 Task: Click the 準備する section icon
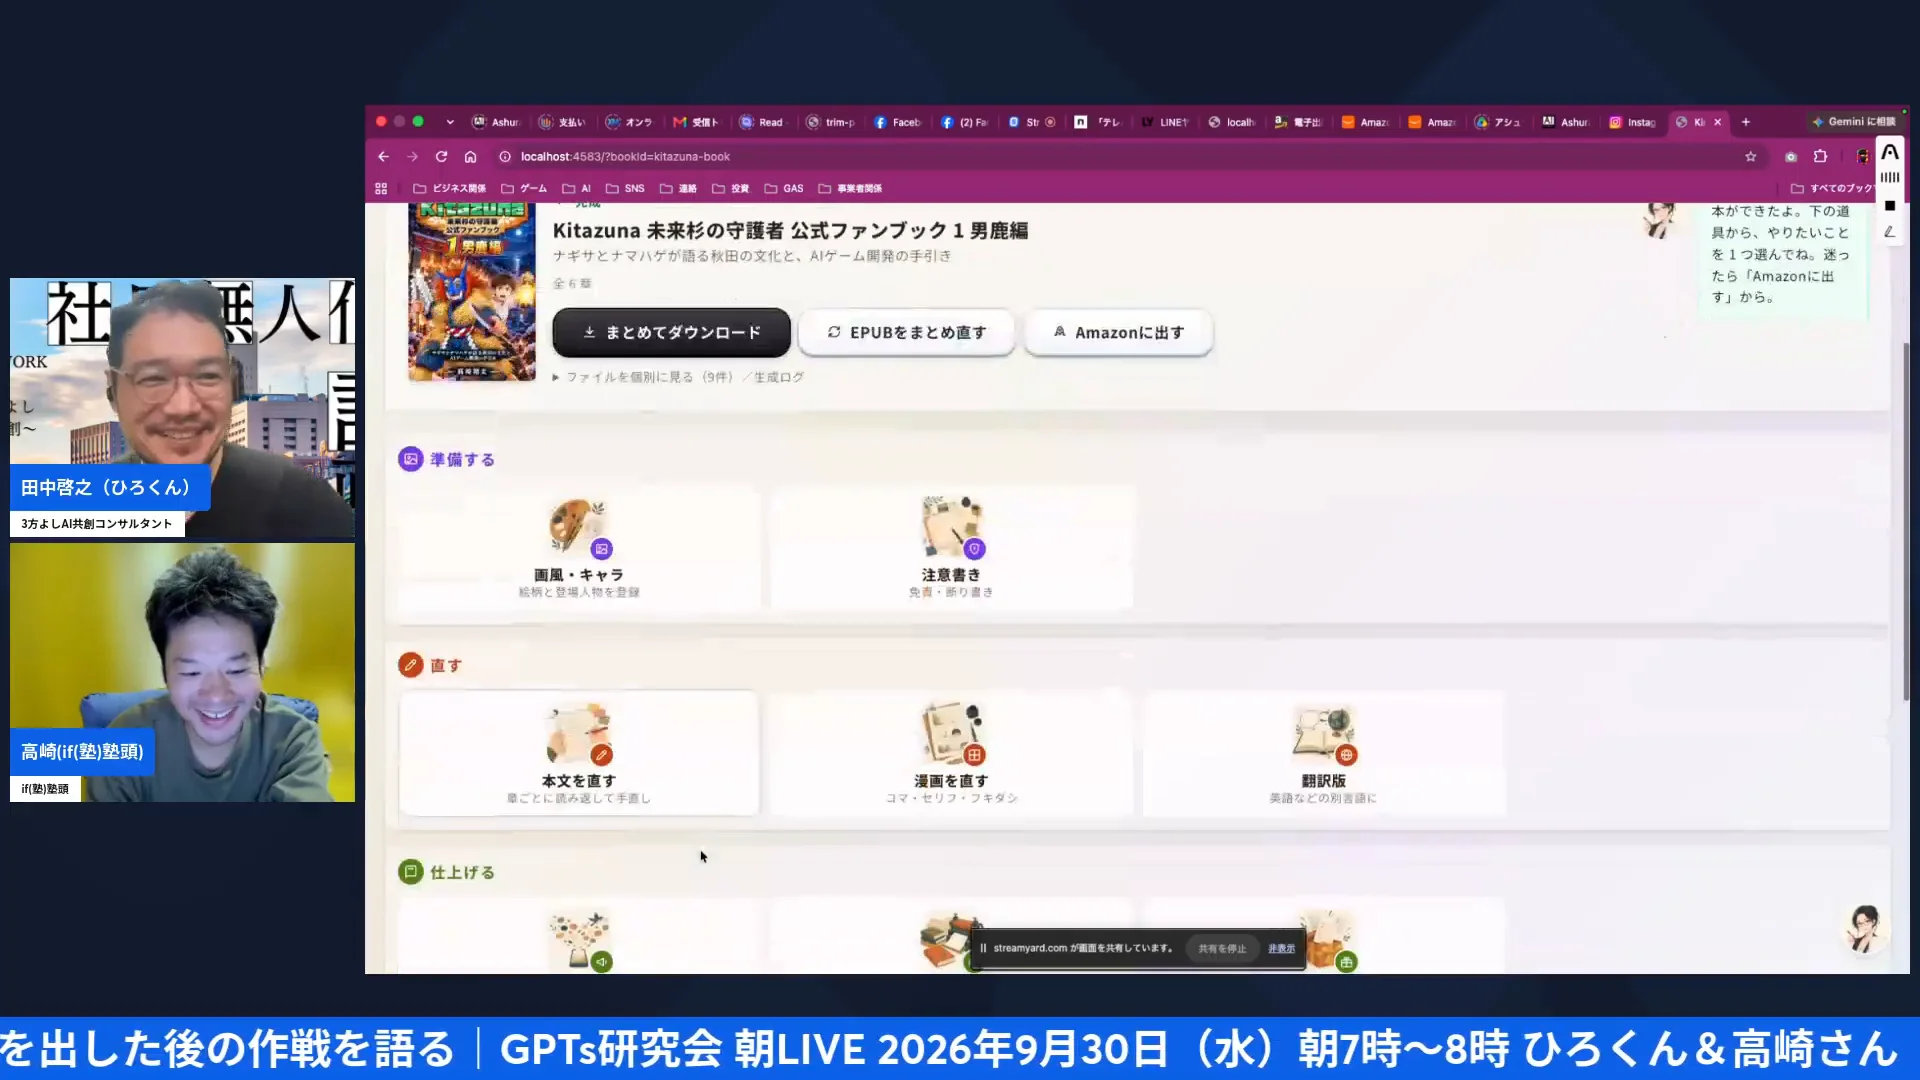click(410, 459)
